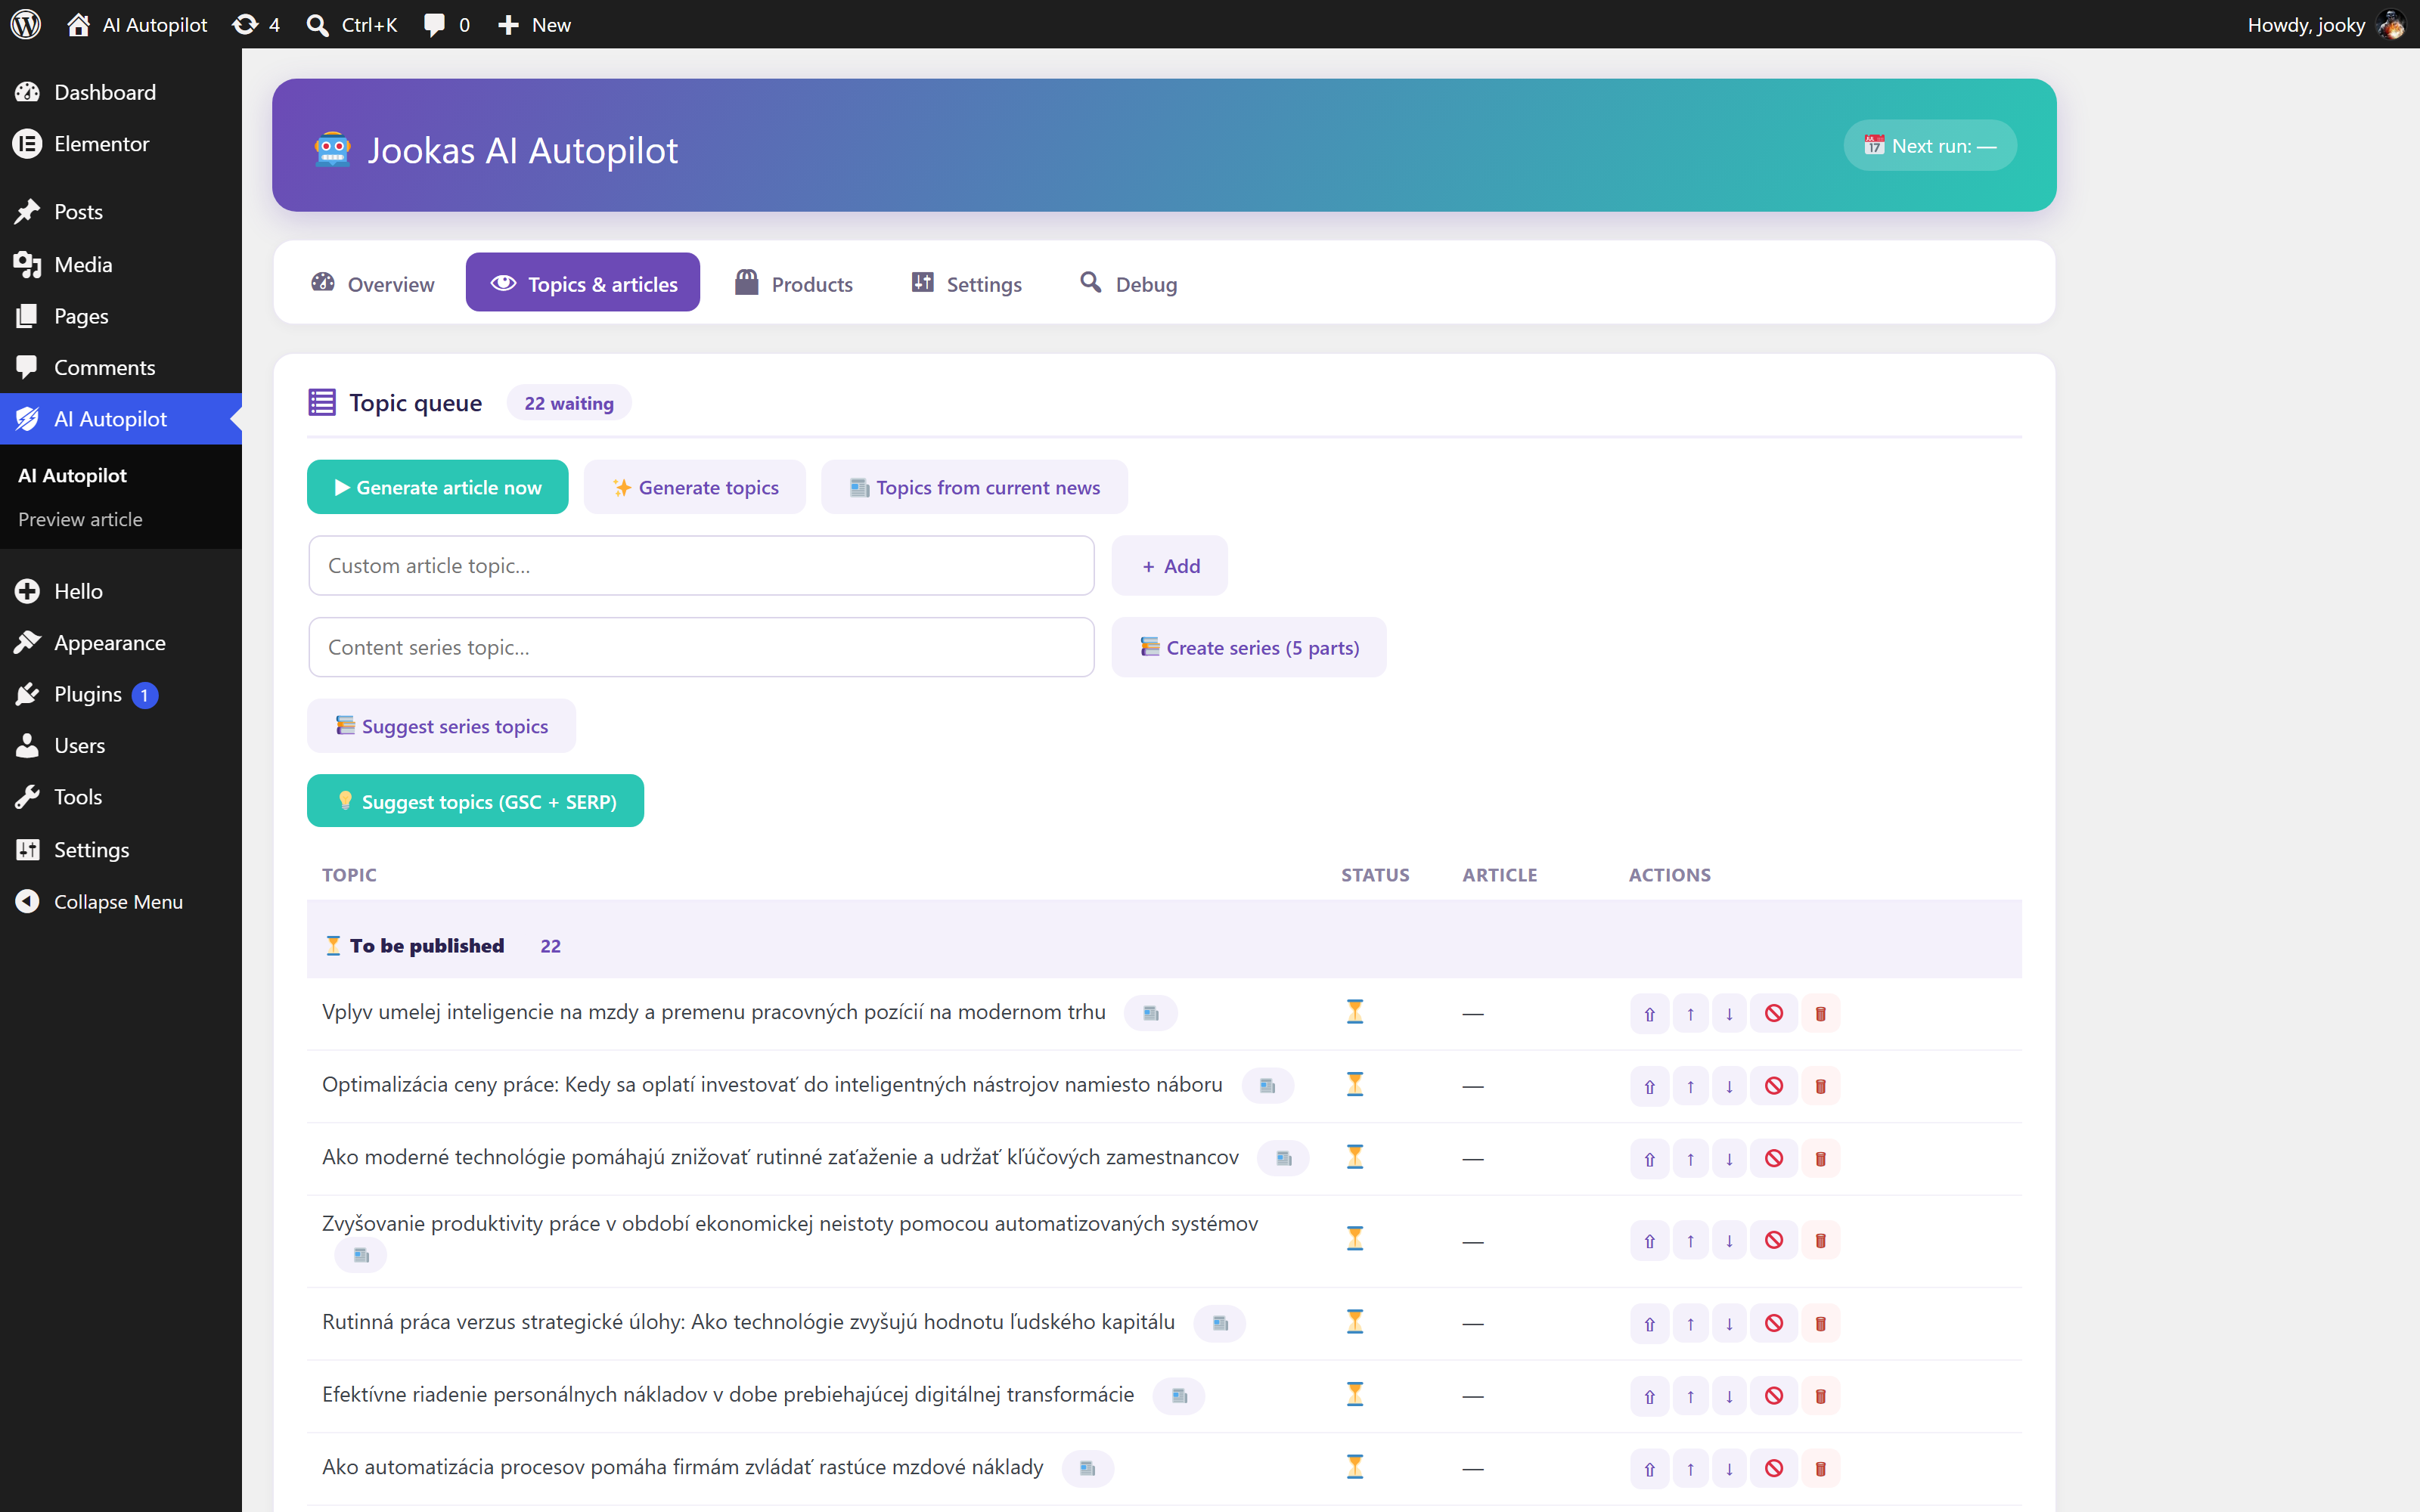Delete the Vplyv umelej inteligencie topic

click(1820, 1013)
